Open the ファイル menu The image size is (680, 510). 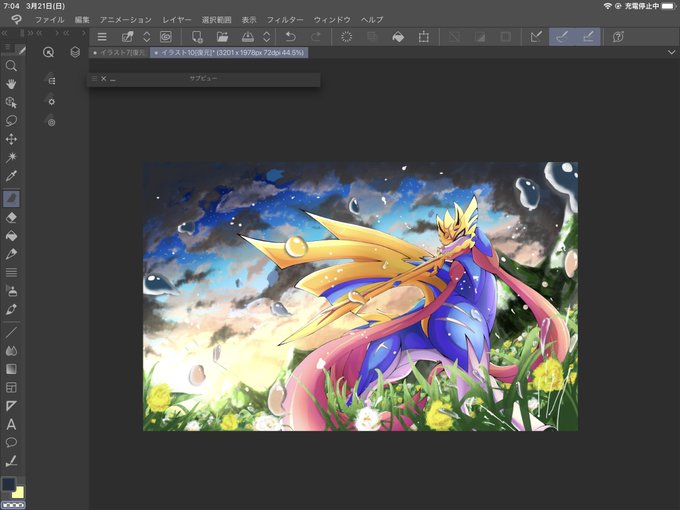(x=49, y=20)
